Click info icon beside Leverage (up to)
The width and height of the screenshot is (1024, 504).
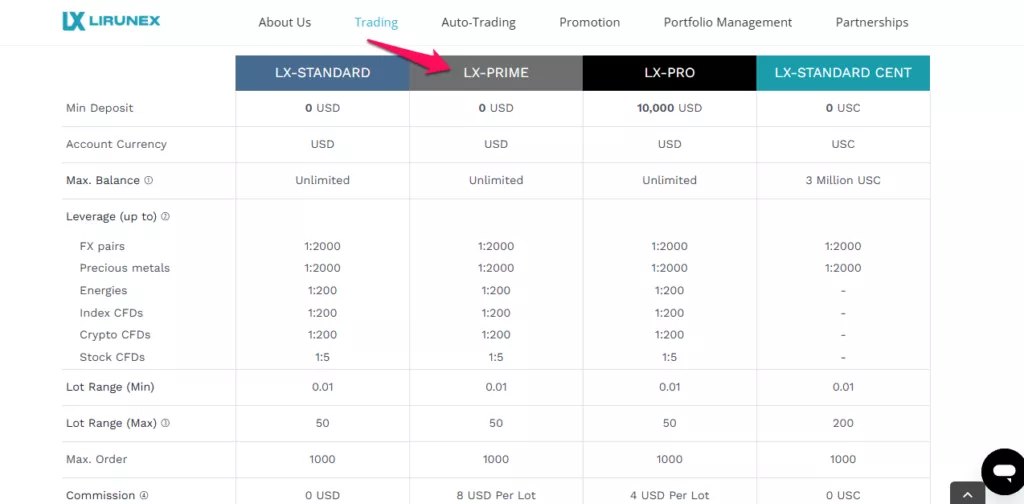pos(165,216)
